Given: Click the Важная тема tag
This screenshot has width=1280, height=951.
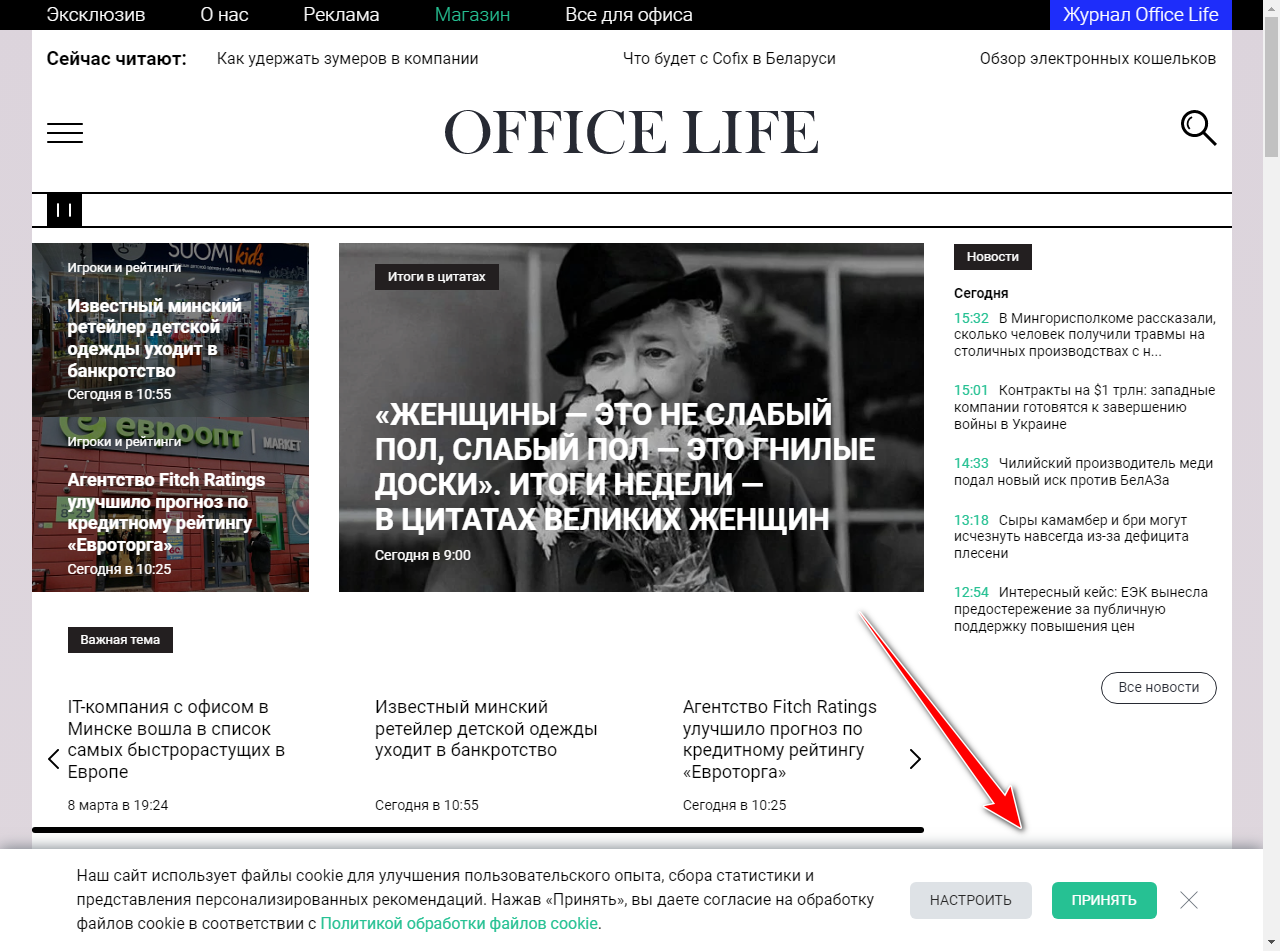Looking at the screenshot, I should click(x=120, y=640).
